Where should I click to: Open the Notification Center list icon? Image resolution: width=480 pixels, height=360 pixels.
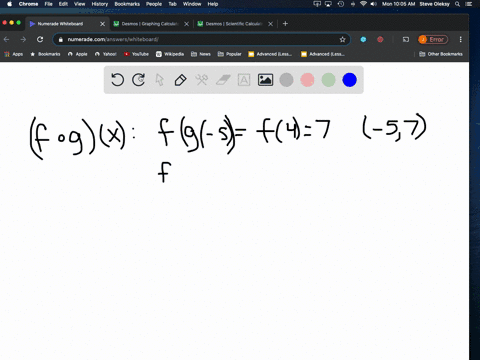pos(469,4)
